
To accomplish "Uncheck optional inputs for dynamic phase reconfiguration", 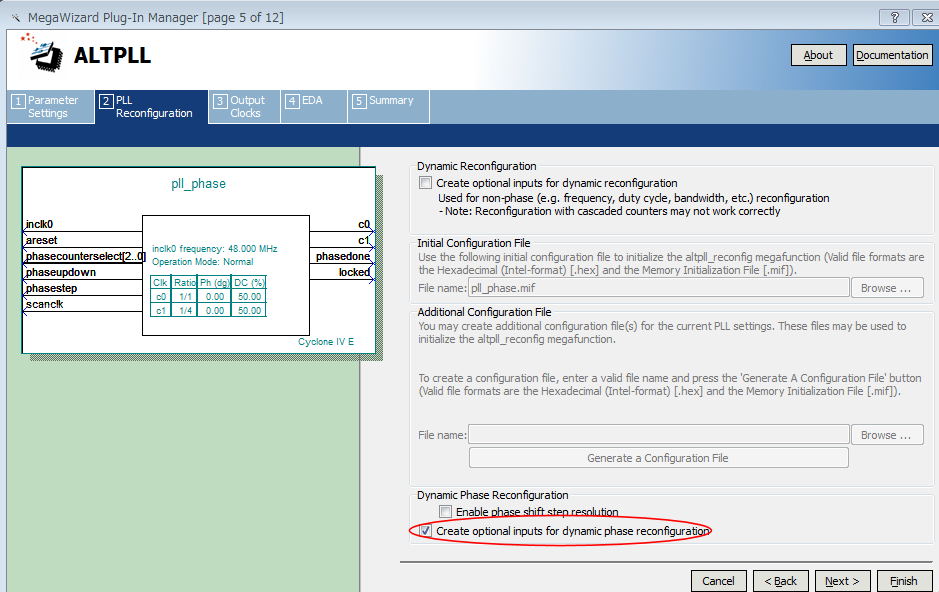I will pos(425,531).
